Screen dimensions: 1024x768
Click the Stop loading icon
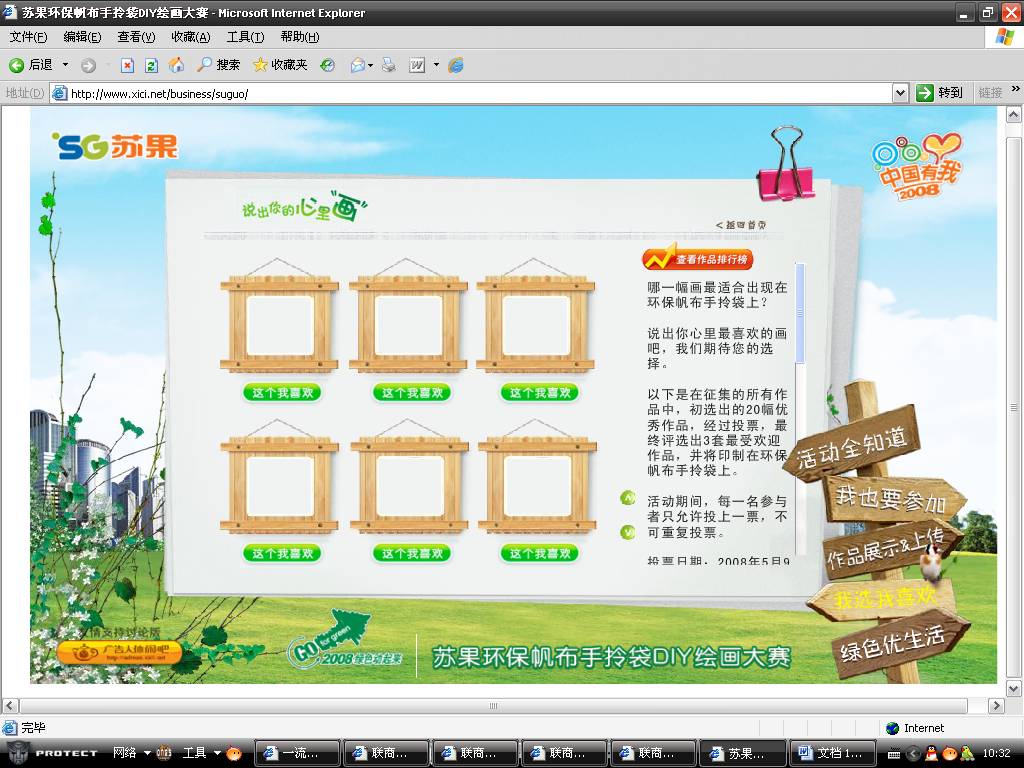coord(127,65)
